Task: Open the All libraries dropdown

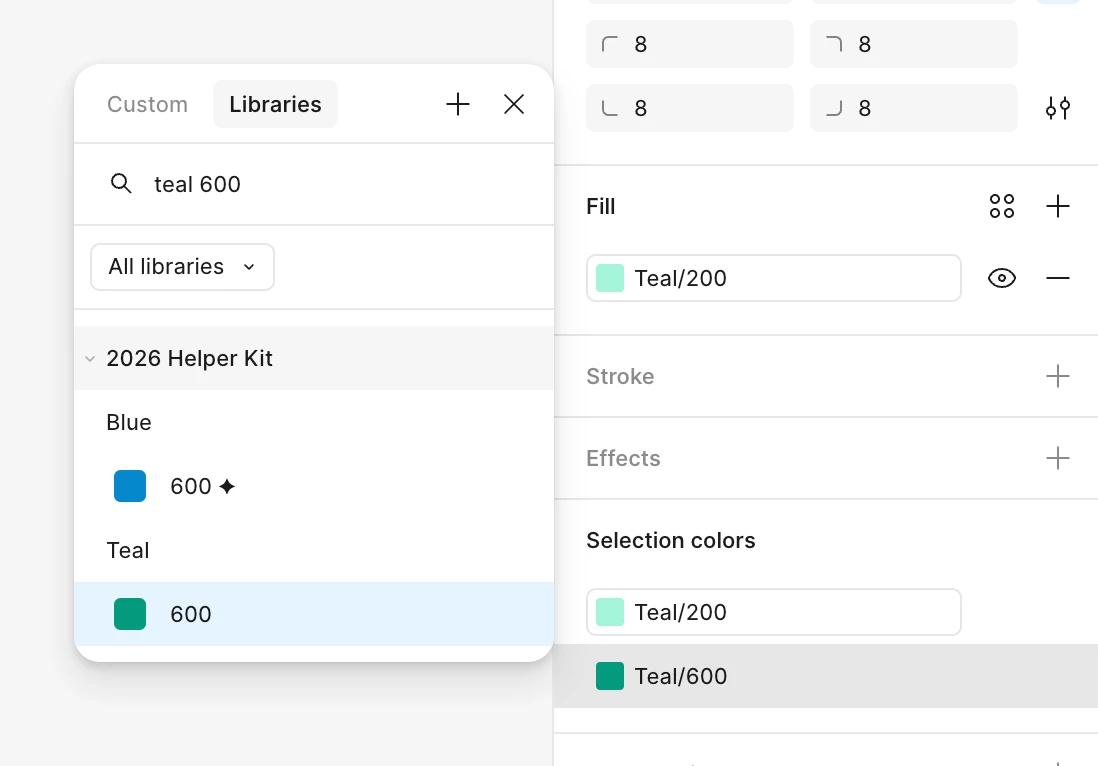Action: (182, 267)
